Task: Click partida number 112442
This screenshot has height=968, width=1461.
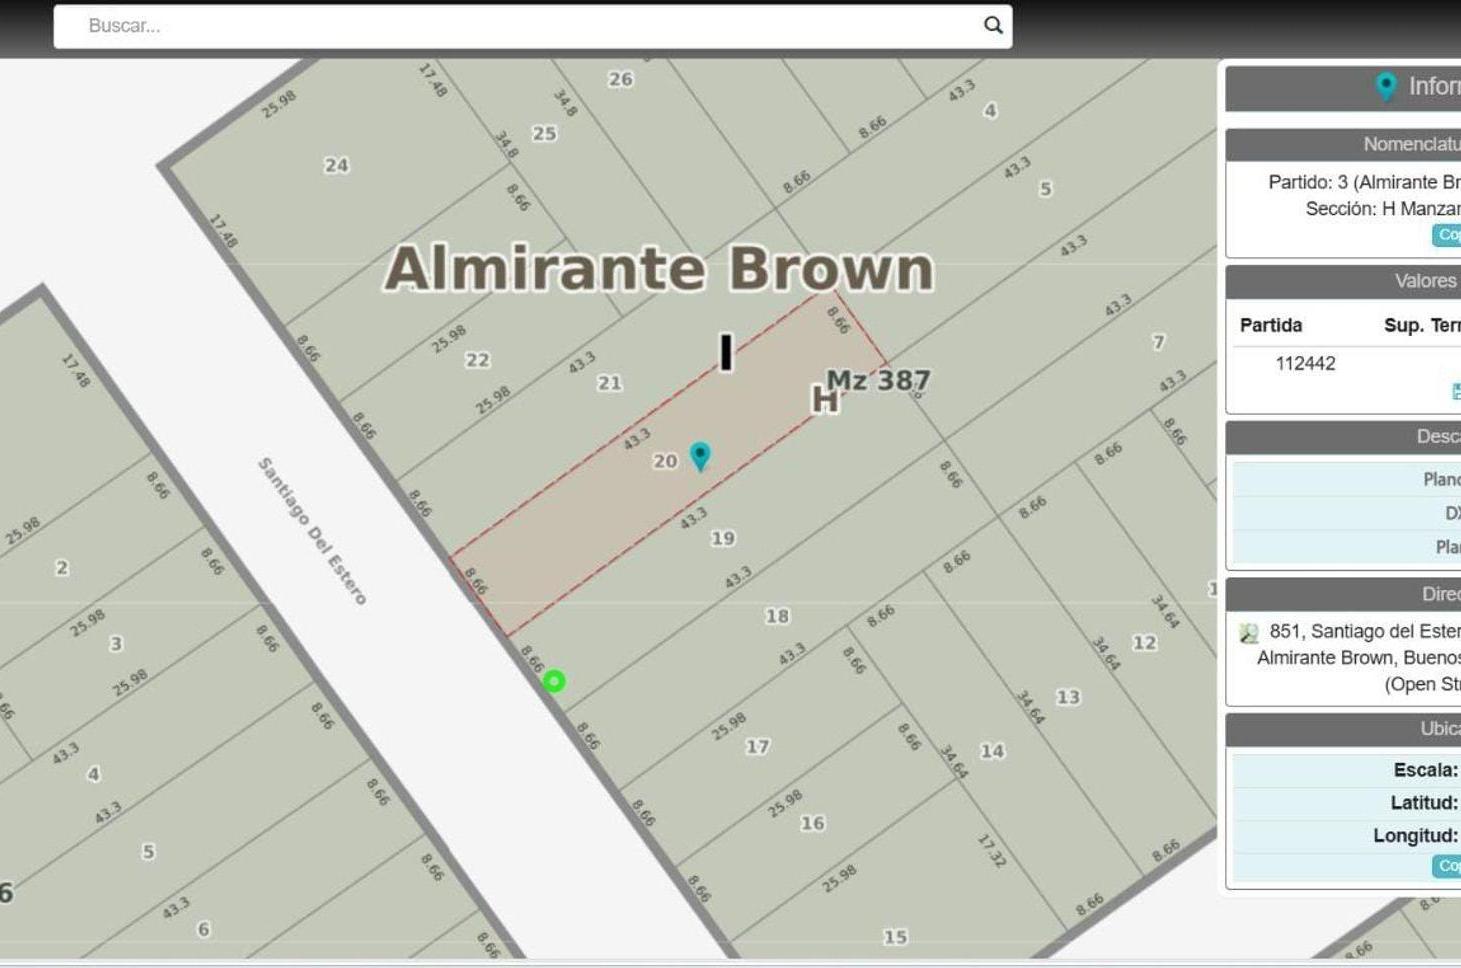Action: click(1305, 363)
